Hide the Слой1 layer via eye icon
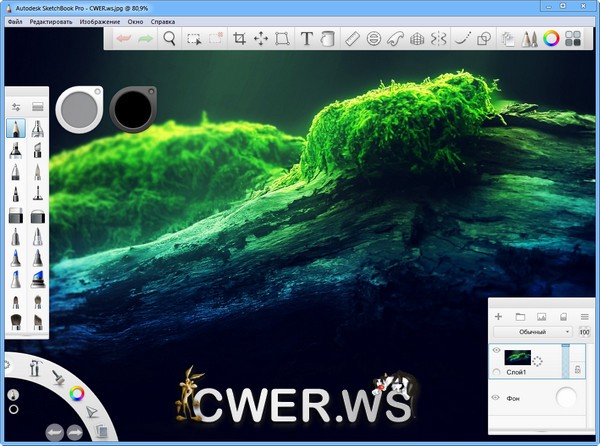 click(x=497, y=351)
